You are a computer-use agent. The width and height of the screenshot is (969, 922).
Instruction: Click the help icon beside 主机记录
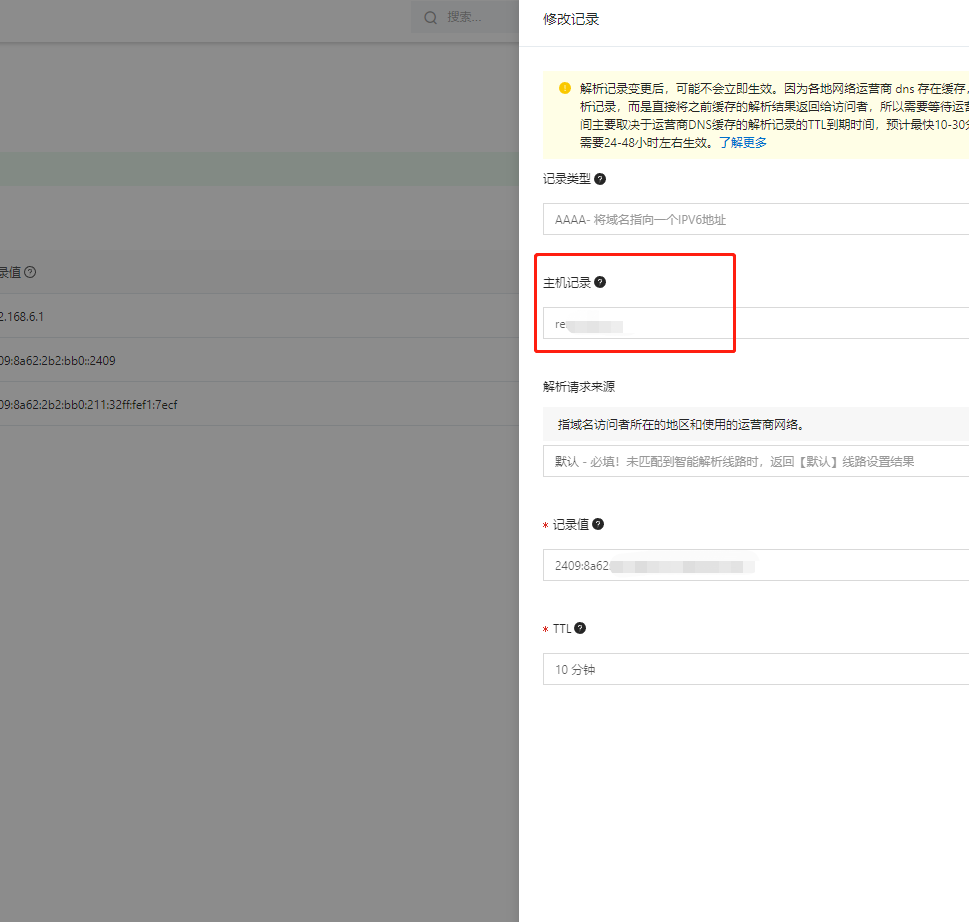click(x=599, y=282)
